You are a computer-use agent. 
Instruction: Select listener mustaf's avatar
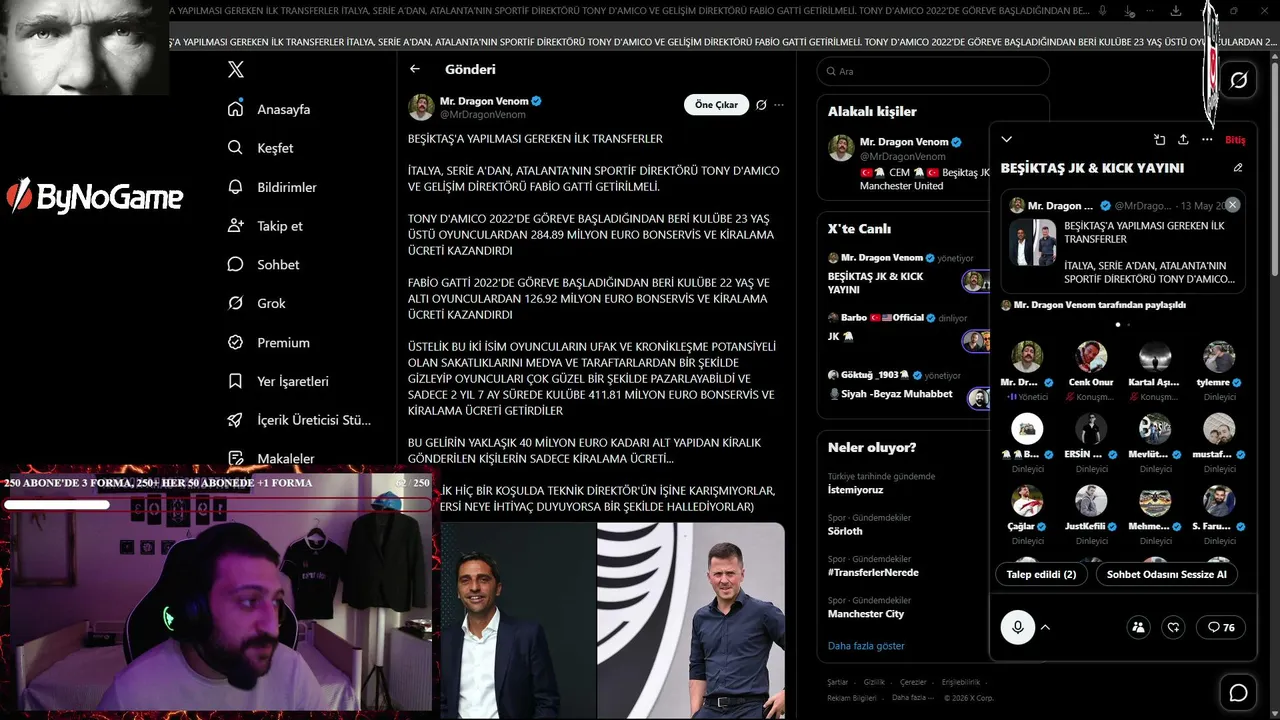(x=1219, y=429)
